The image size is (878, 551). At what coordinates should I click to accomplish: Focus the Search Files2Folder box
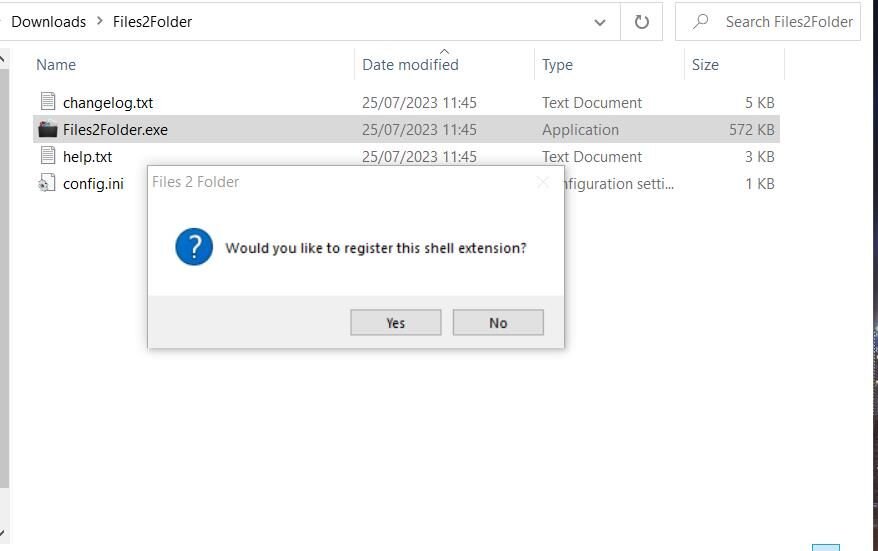click(768, 22)
